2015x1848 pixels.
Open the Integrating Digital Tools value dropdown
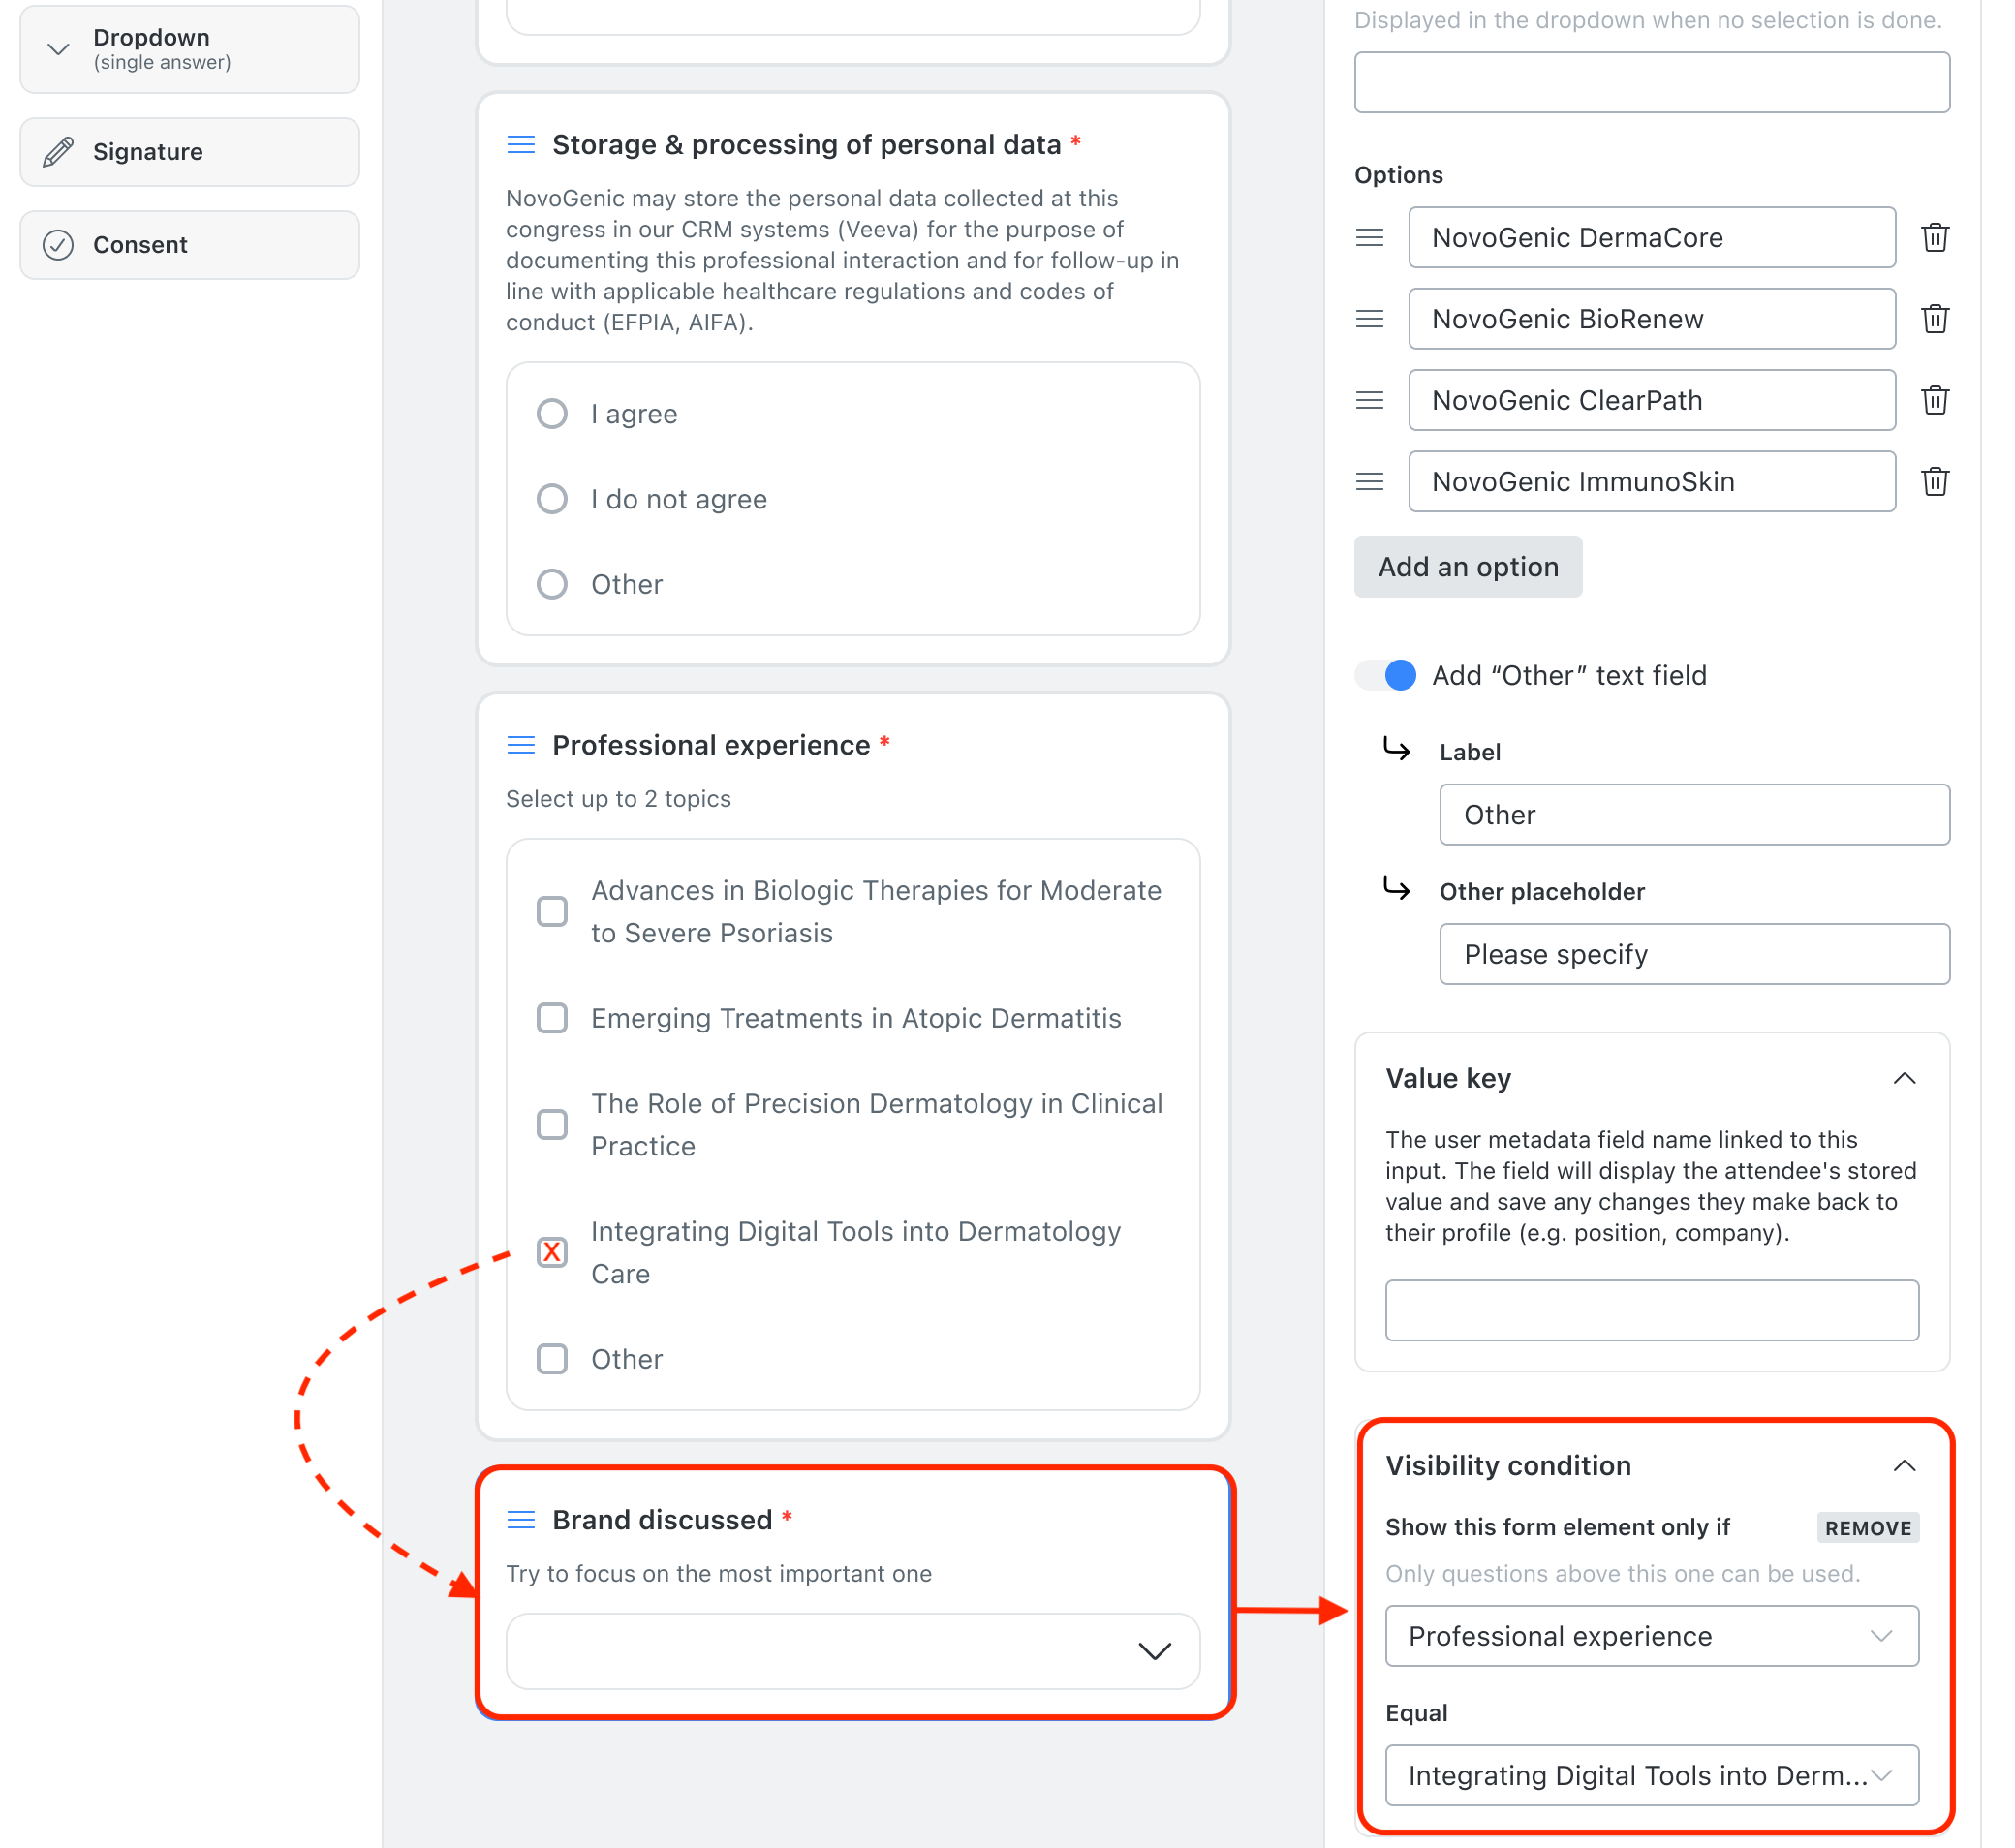tap(1652, 1776)
